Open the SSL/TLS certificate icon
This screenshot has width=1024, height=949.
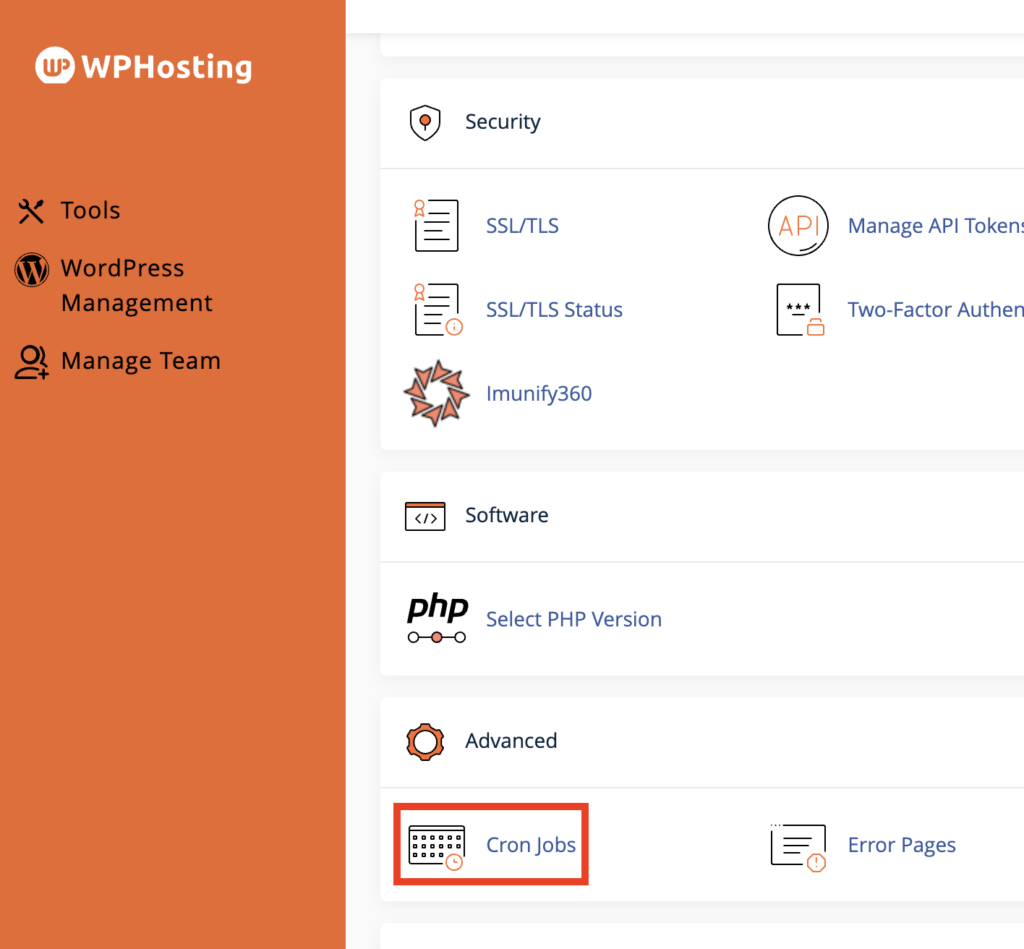point(436,225)
